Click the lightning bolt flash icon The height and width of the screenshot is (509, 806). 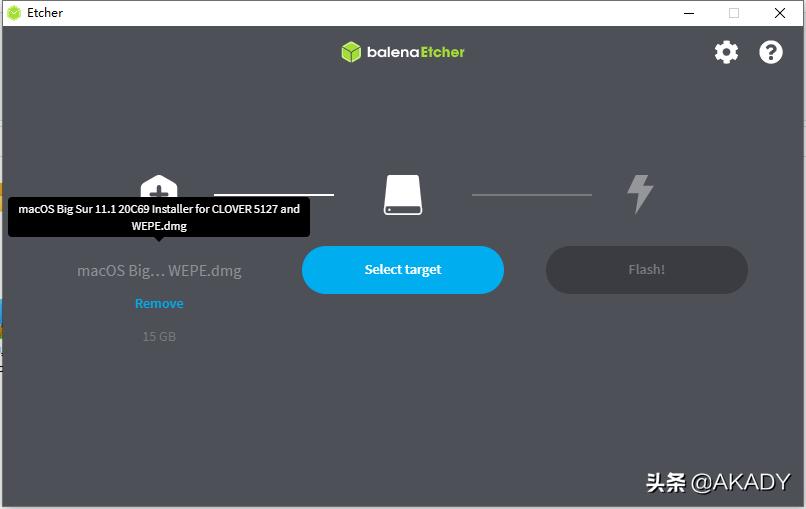[x=640, y=194]
